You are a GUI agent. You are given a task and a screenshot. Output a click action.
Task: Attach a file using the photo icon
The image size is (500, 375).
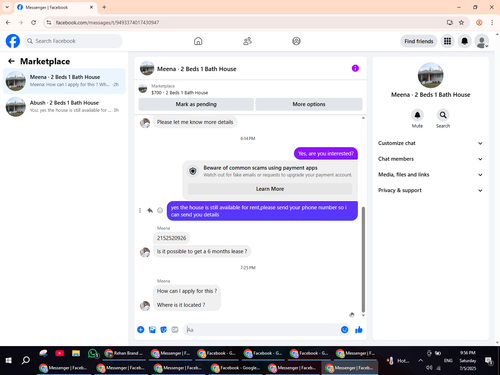(152, 330)
